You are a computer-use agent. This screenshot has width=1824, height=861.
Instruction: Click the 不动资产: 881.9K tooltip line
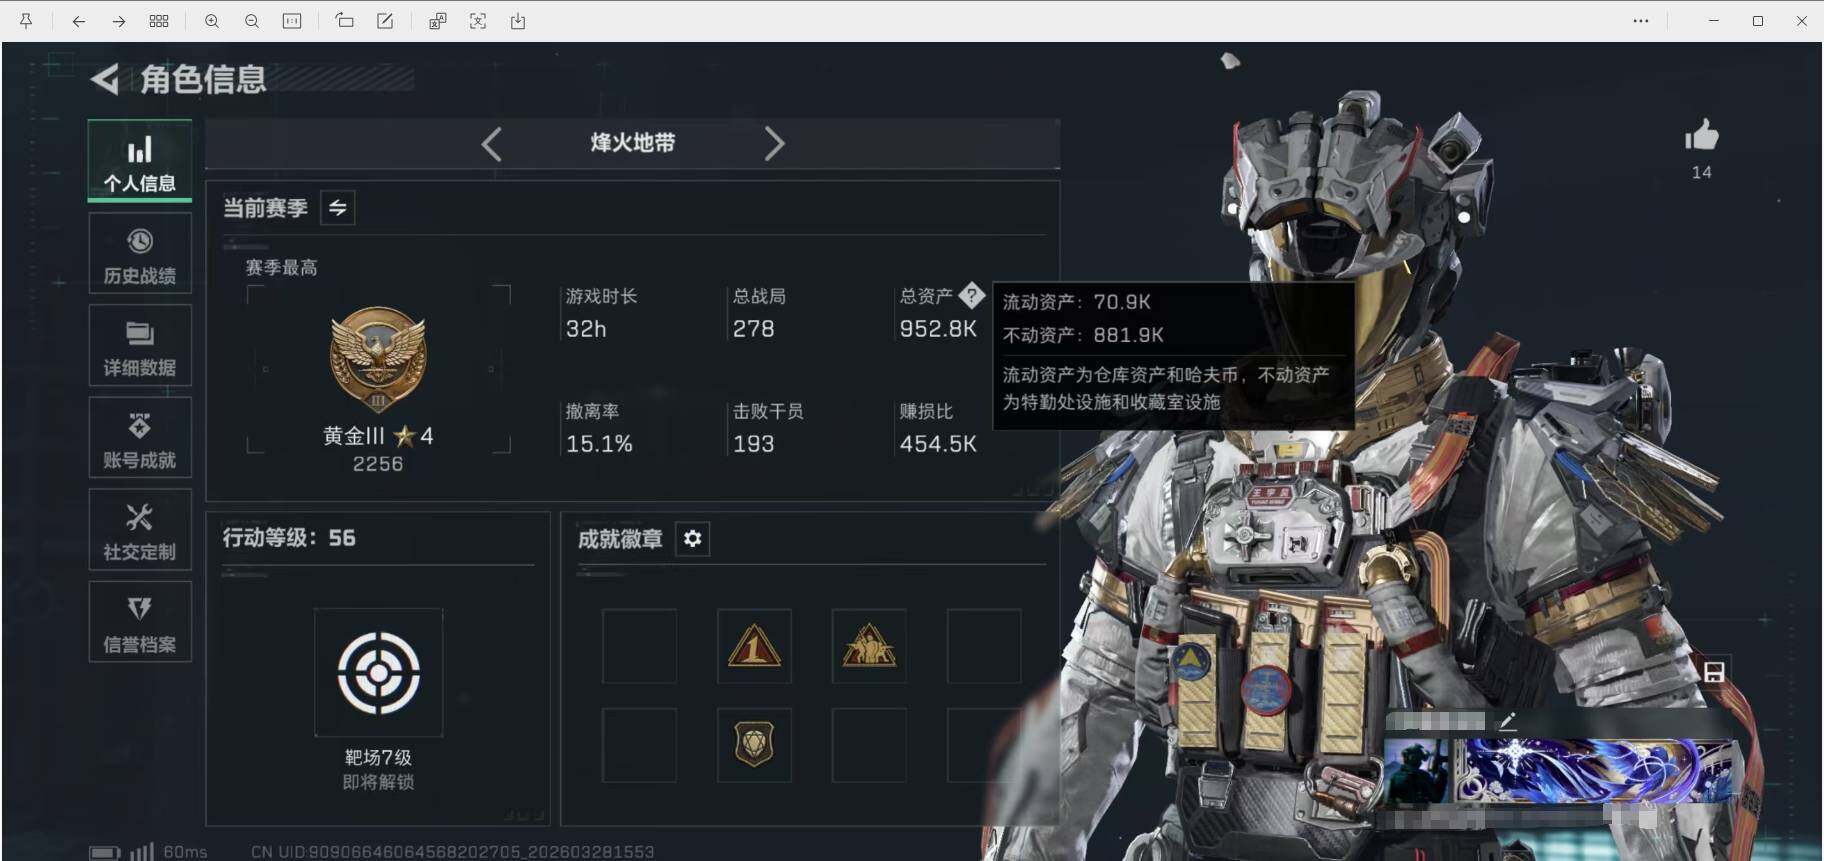click(x=1083, y=335)
